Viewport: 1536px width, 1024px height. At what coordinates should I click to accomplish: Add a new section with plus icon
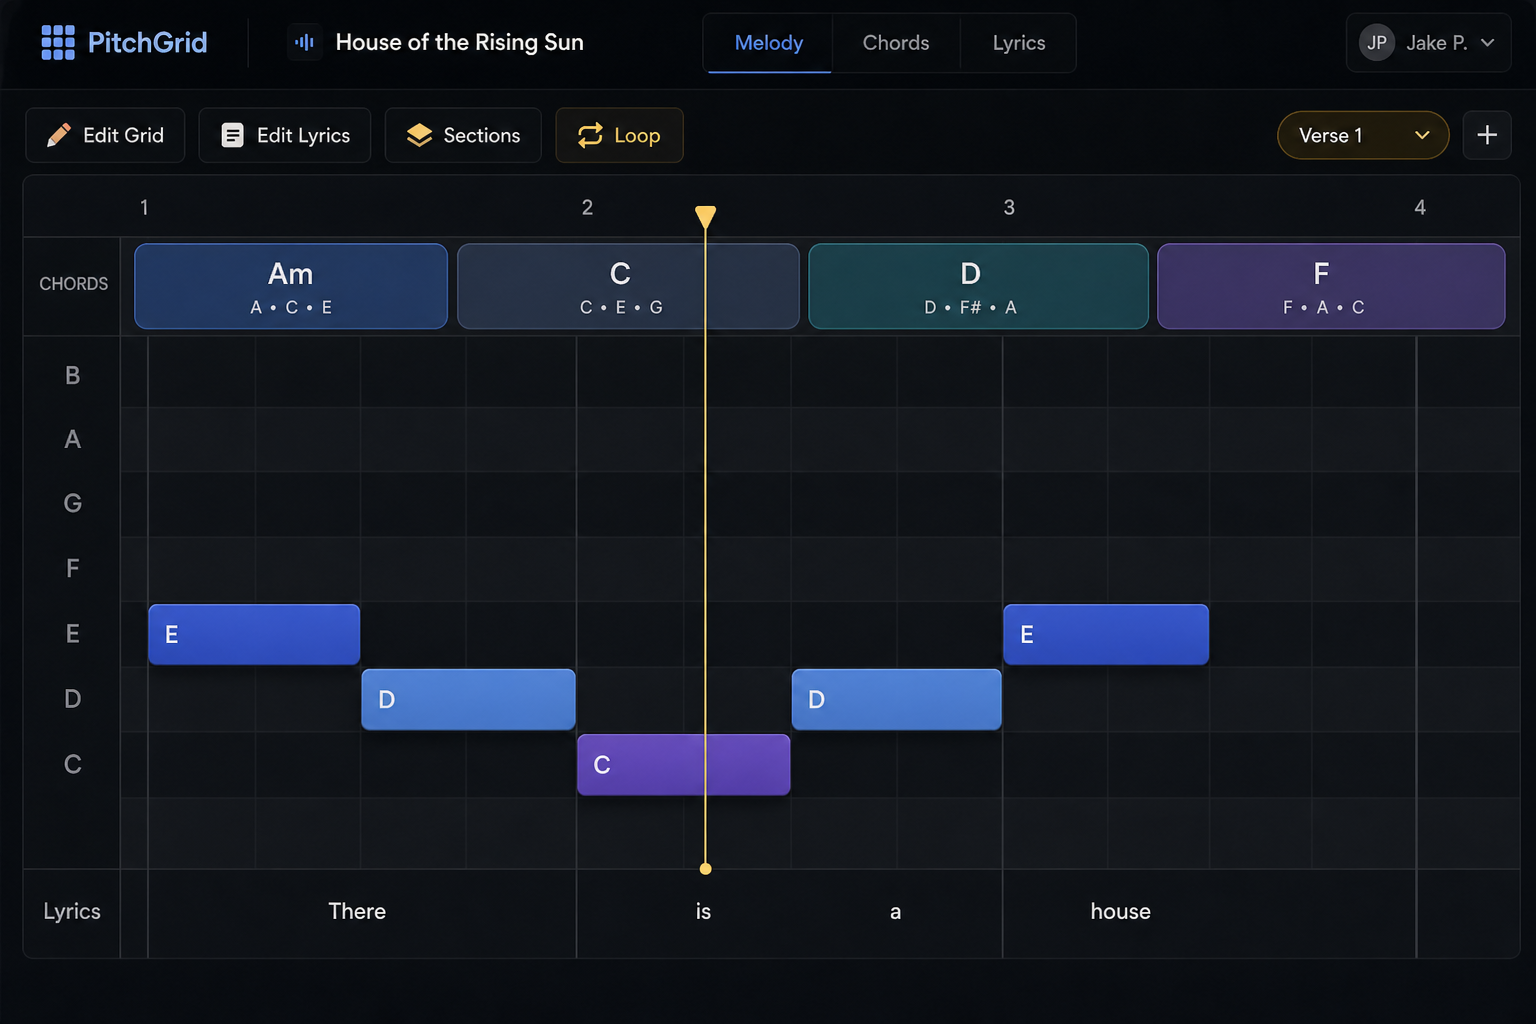tap(1487, 135)
